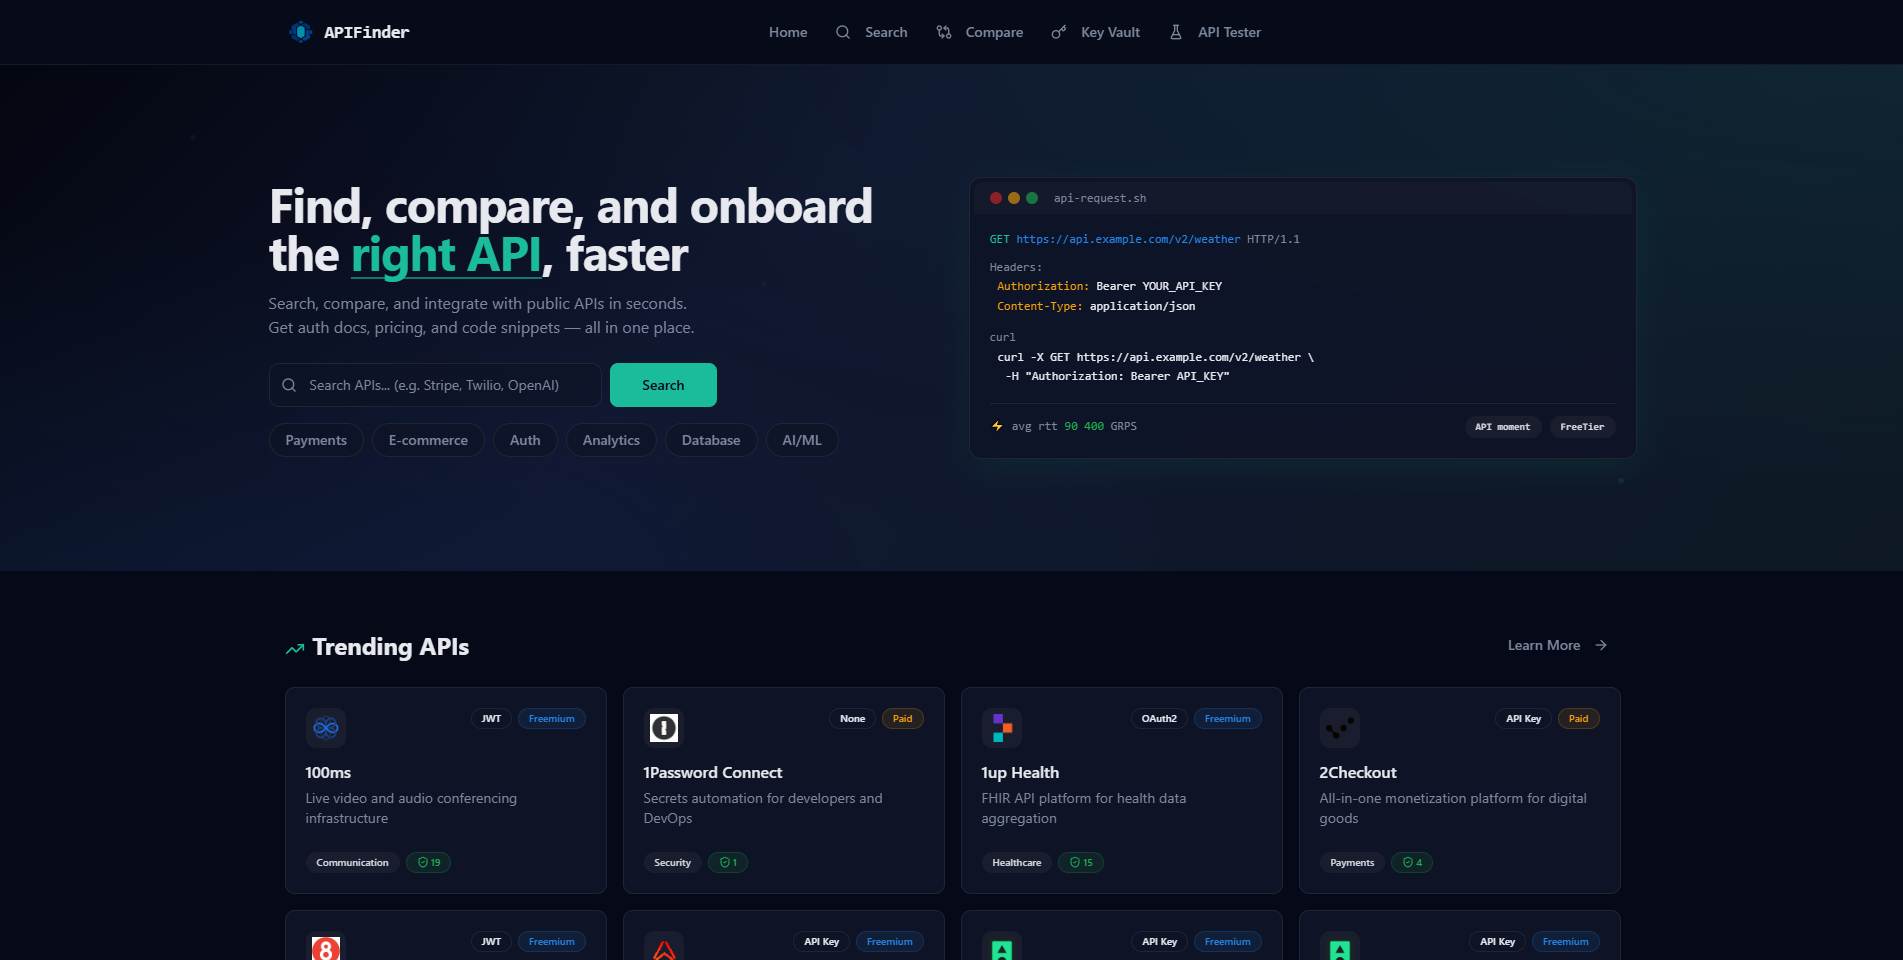Screen dimensions: 1903x960
Task: Select the Payments category chip
Action: pyautogui.click(x=316, y=440)
